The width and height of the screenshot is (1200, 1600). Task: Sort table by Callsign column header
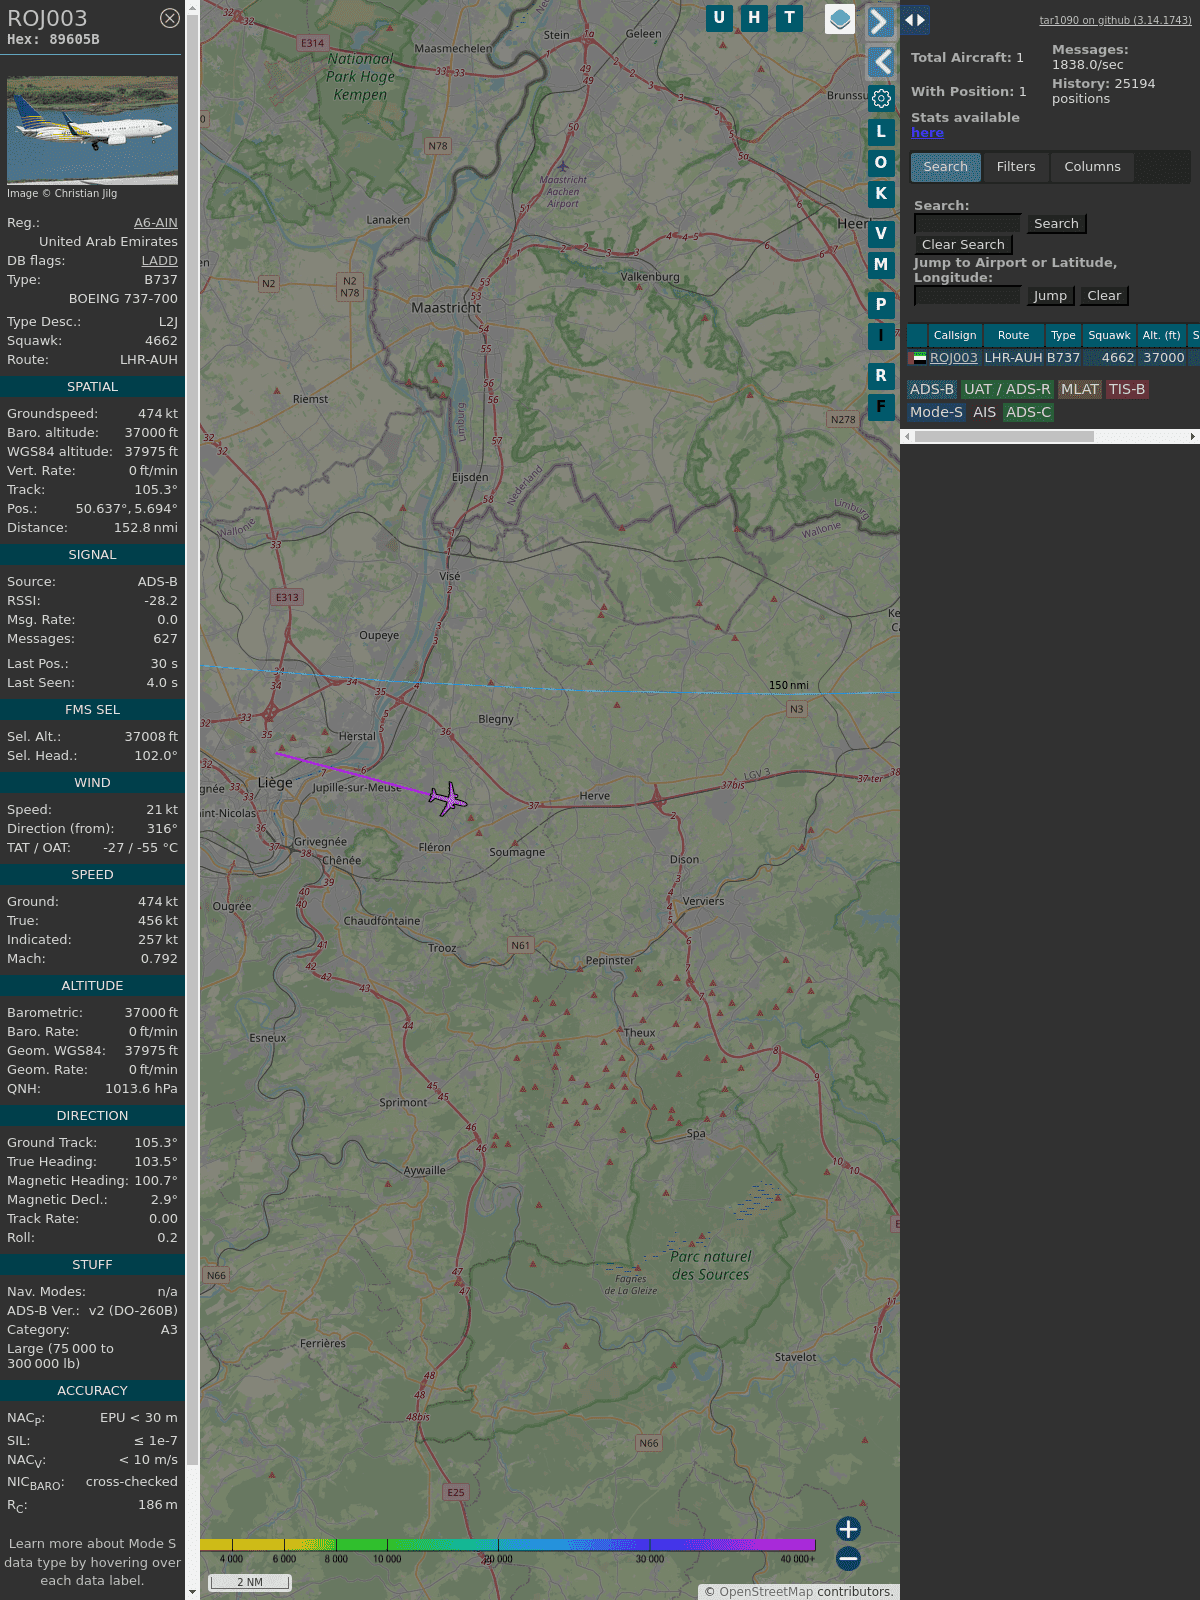click(955, 336)
